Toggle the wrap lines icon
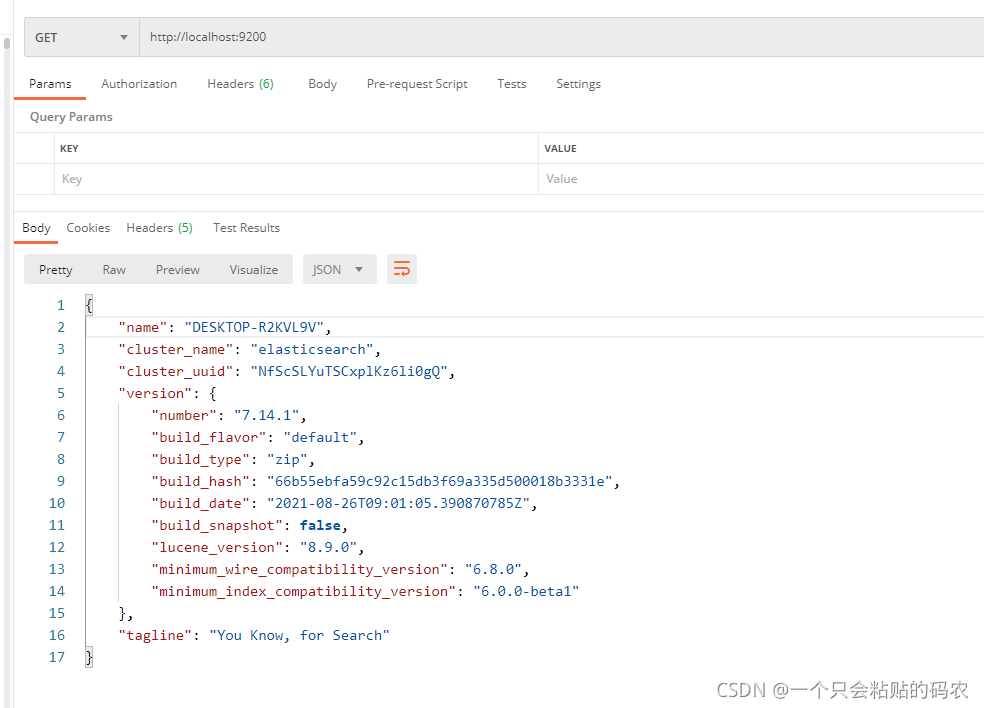This screenshot has height=708, width=984. pyautogui.click(x=402, y=269)
